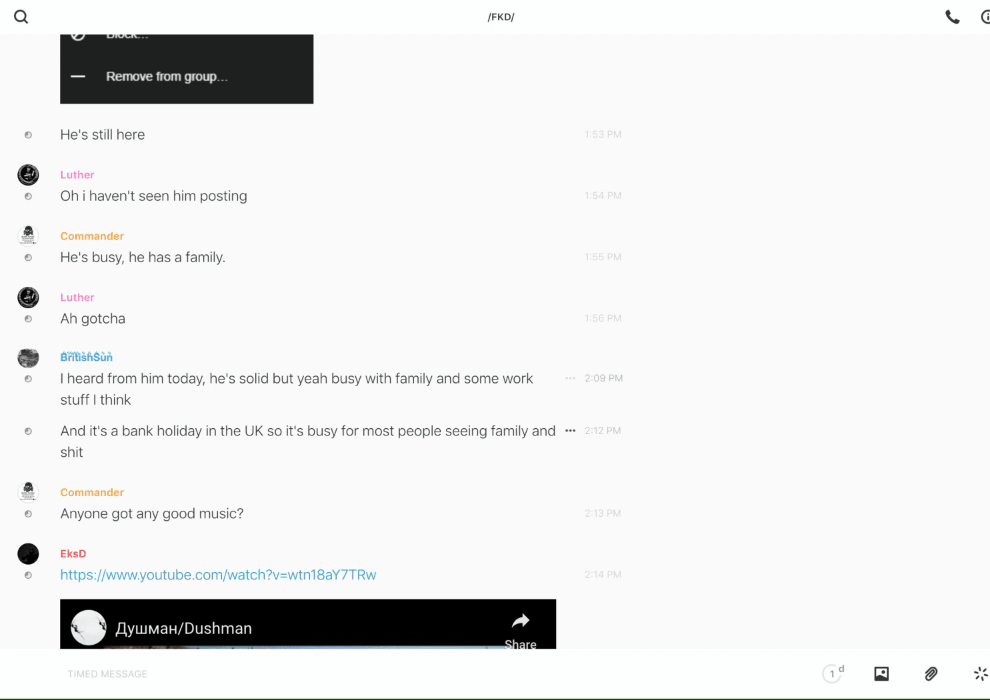Start a voice call with phone icon
Screen dimensions: 990x700
click(x=952, y=17)
